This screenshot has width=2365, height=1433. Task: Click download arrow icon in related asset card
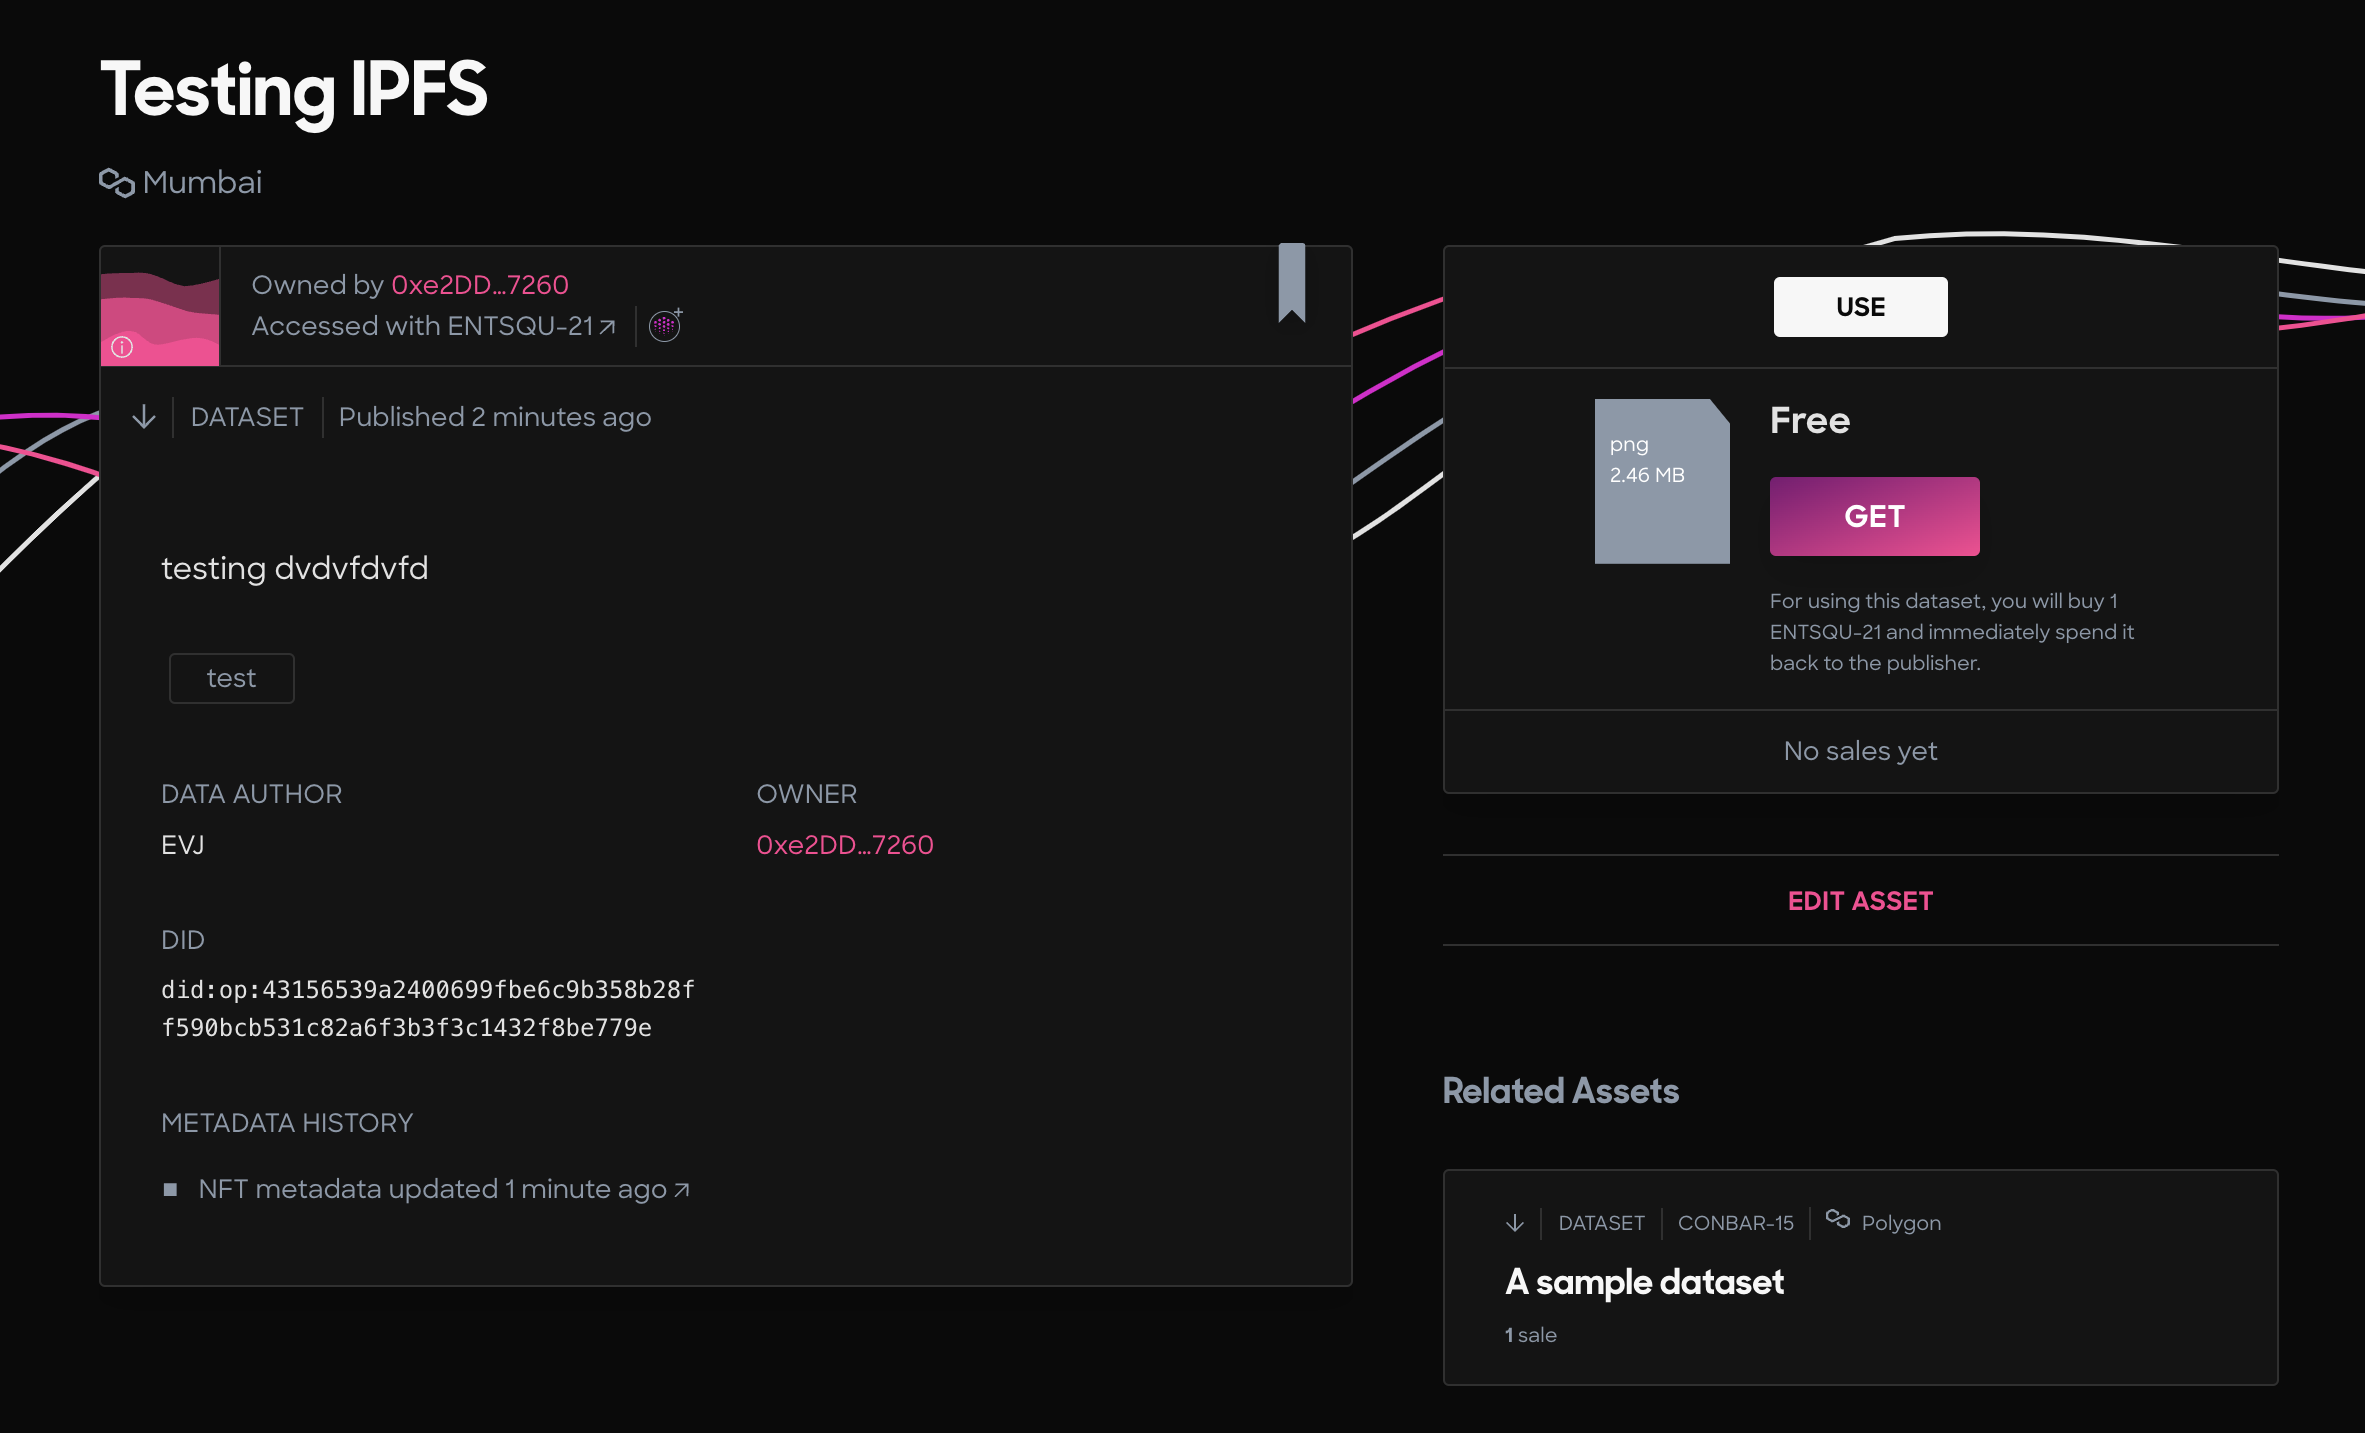(1514, 1222)
